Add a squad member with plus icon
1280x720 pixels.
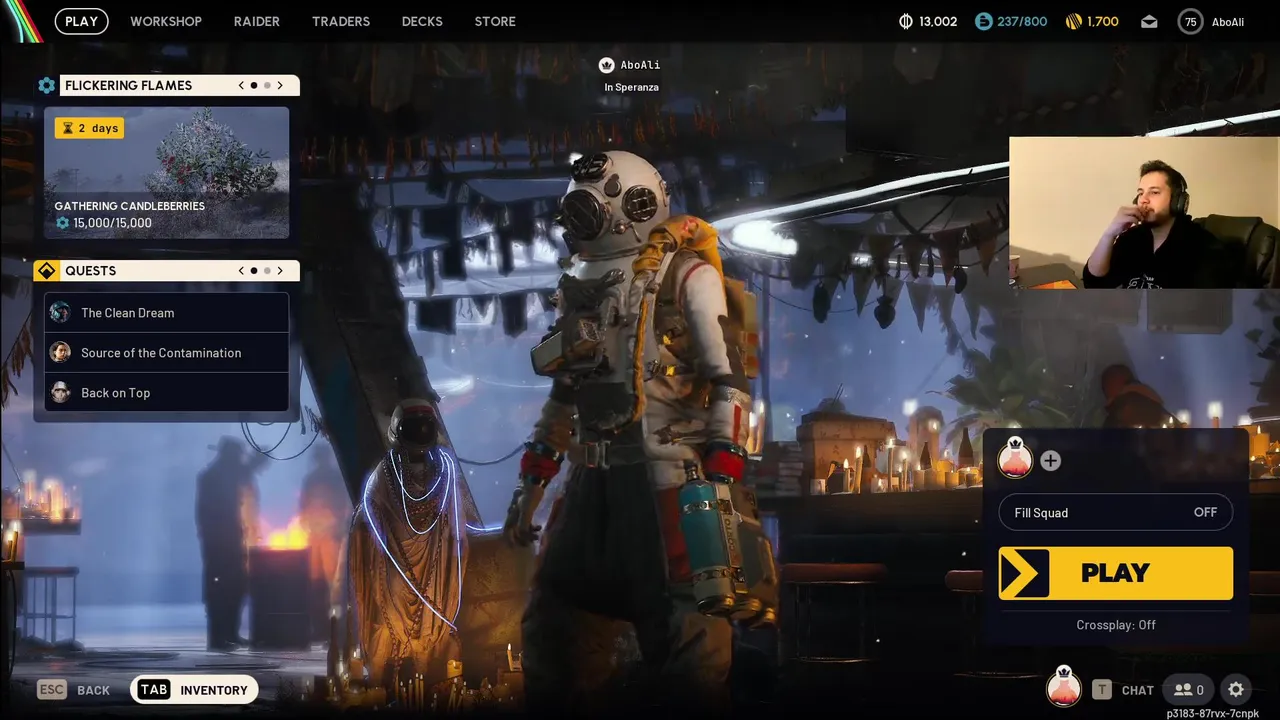[x=1050, y=461]
